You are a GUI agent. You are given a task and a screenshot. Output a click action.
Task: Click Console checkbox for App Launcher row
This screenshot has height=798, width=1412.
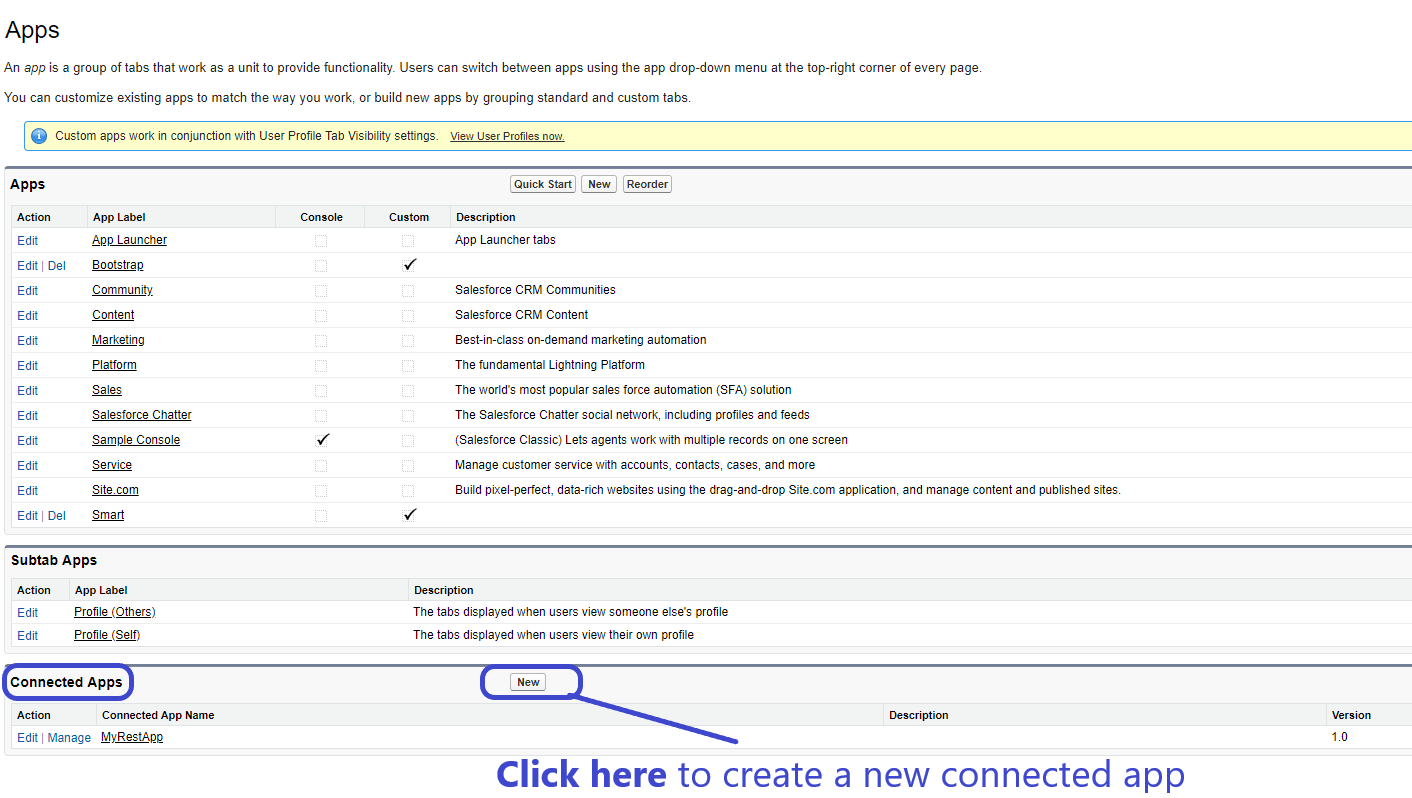click(x=321, y=240)
